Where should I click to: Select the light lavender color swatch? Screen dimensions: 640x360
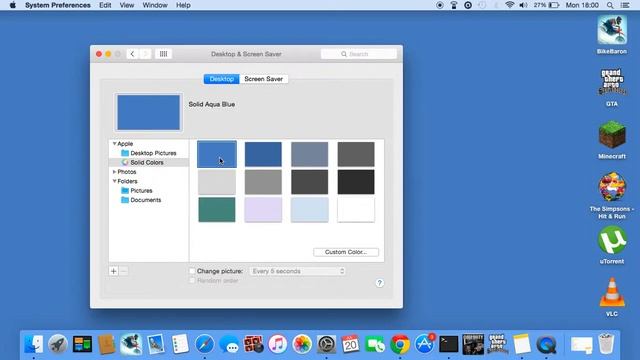tap(263, 210)
